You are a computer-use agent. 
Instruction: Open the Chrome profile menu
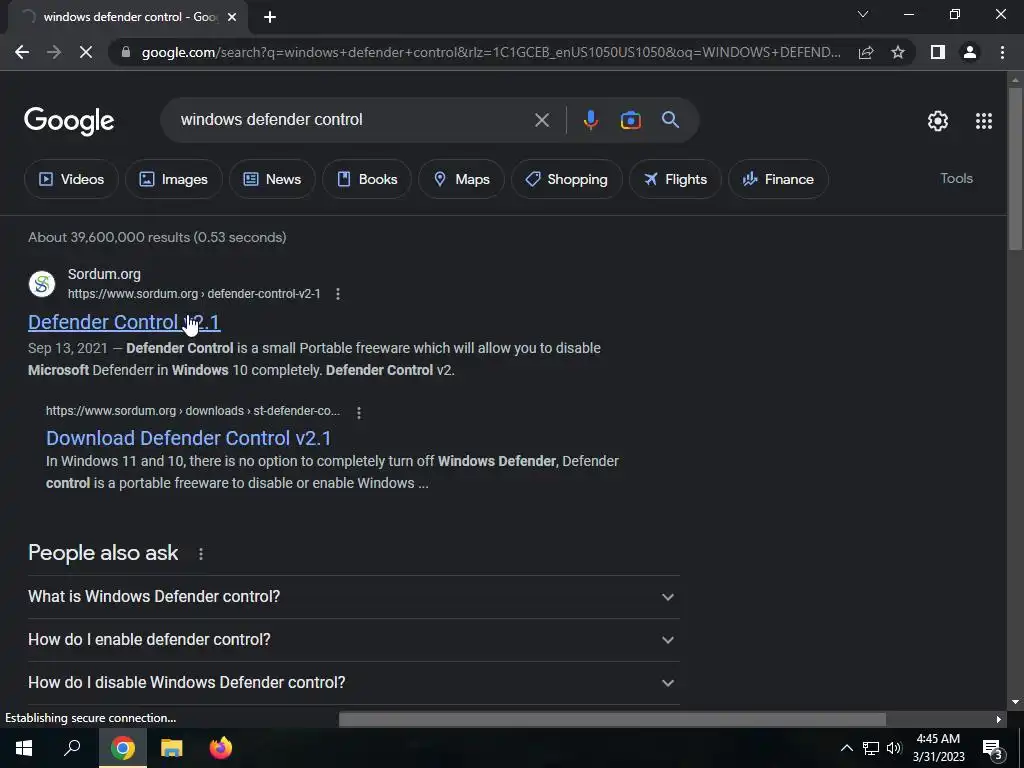(970, 52)
